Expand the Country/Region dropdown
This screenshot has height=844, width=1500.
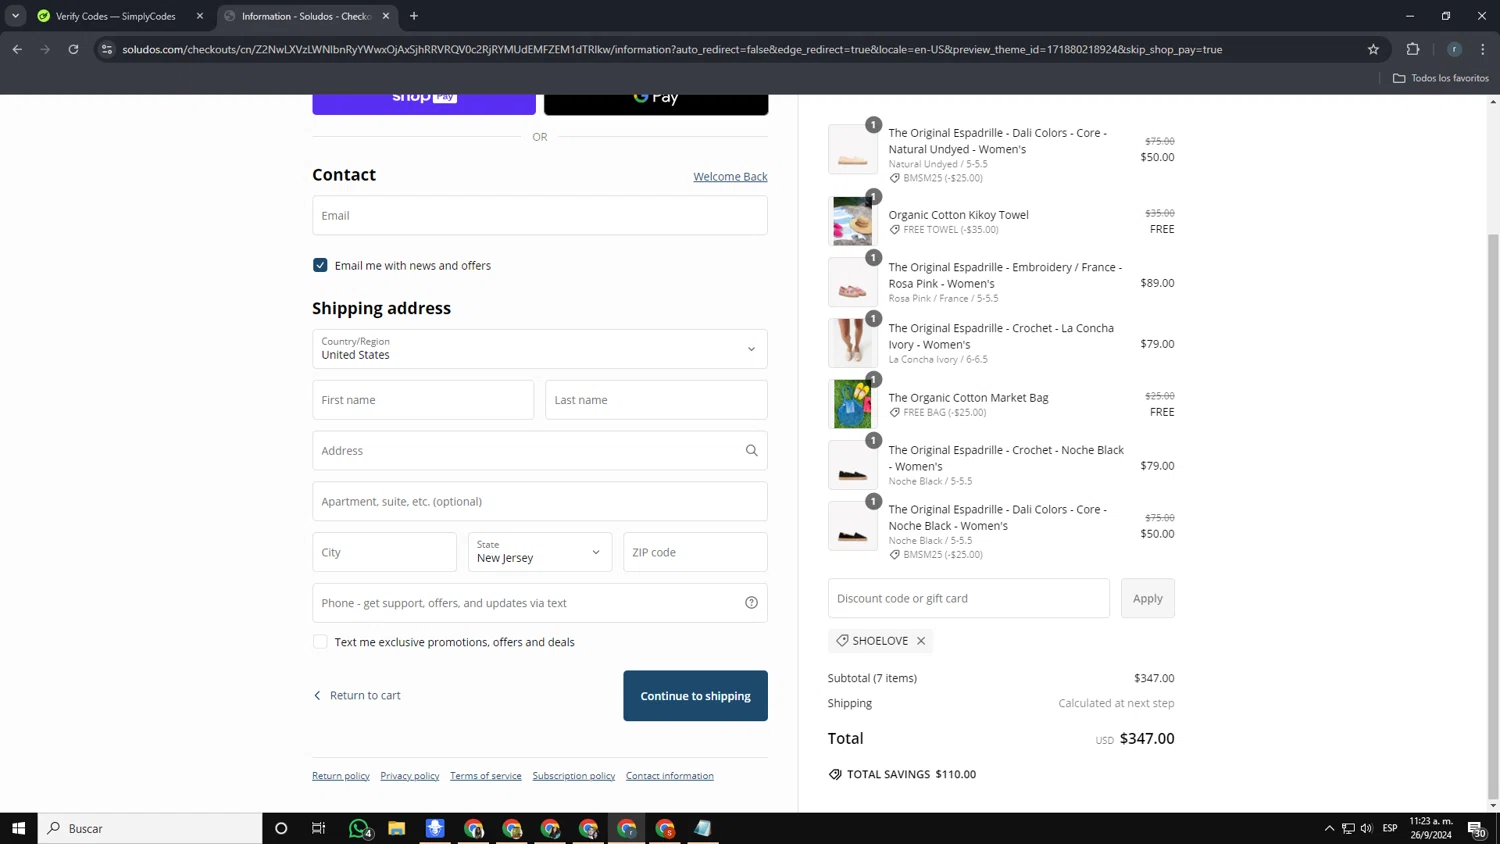tap(540, 349)
